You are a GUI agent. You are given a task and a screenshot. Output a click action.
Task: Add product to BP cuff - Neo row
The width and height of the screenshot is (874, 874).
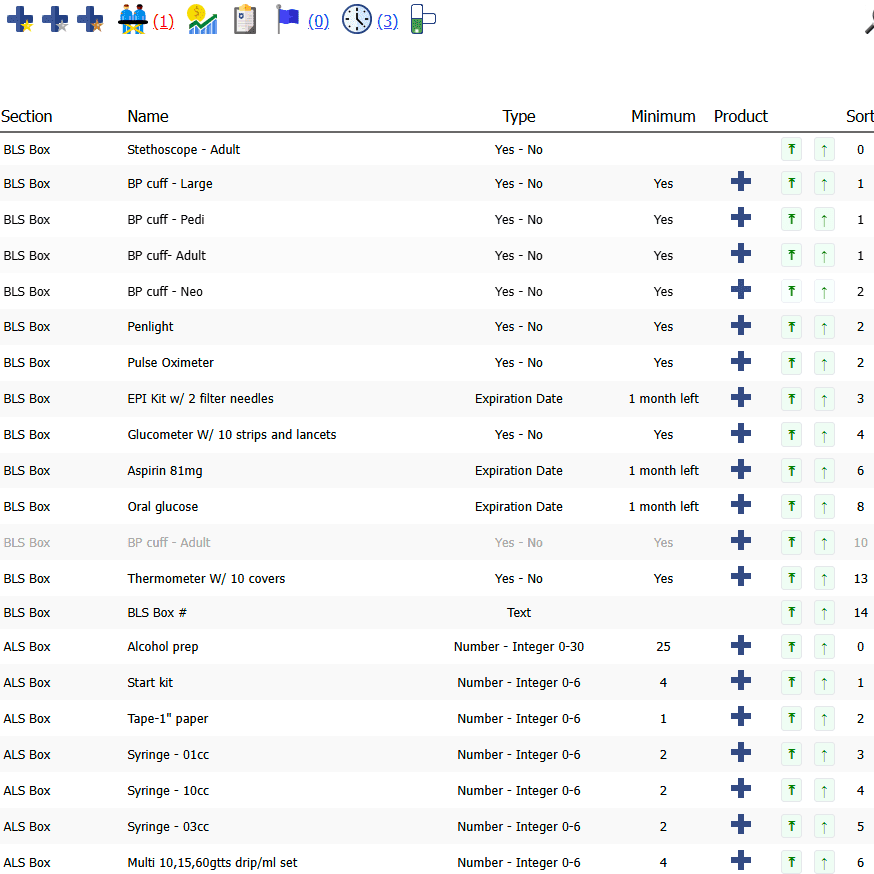click(x=741, y=289)
